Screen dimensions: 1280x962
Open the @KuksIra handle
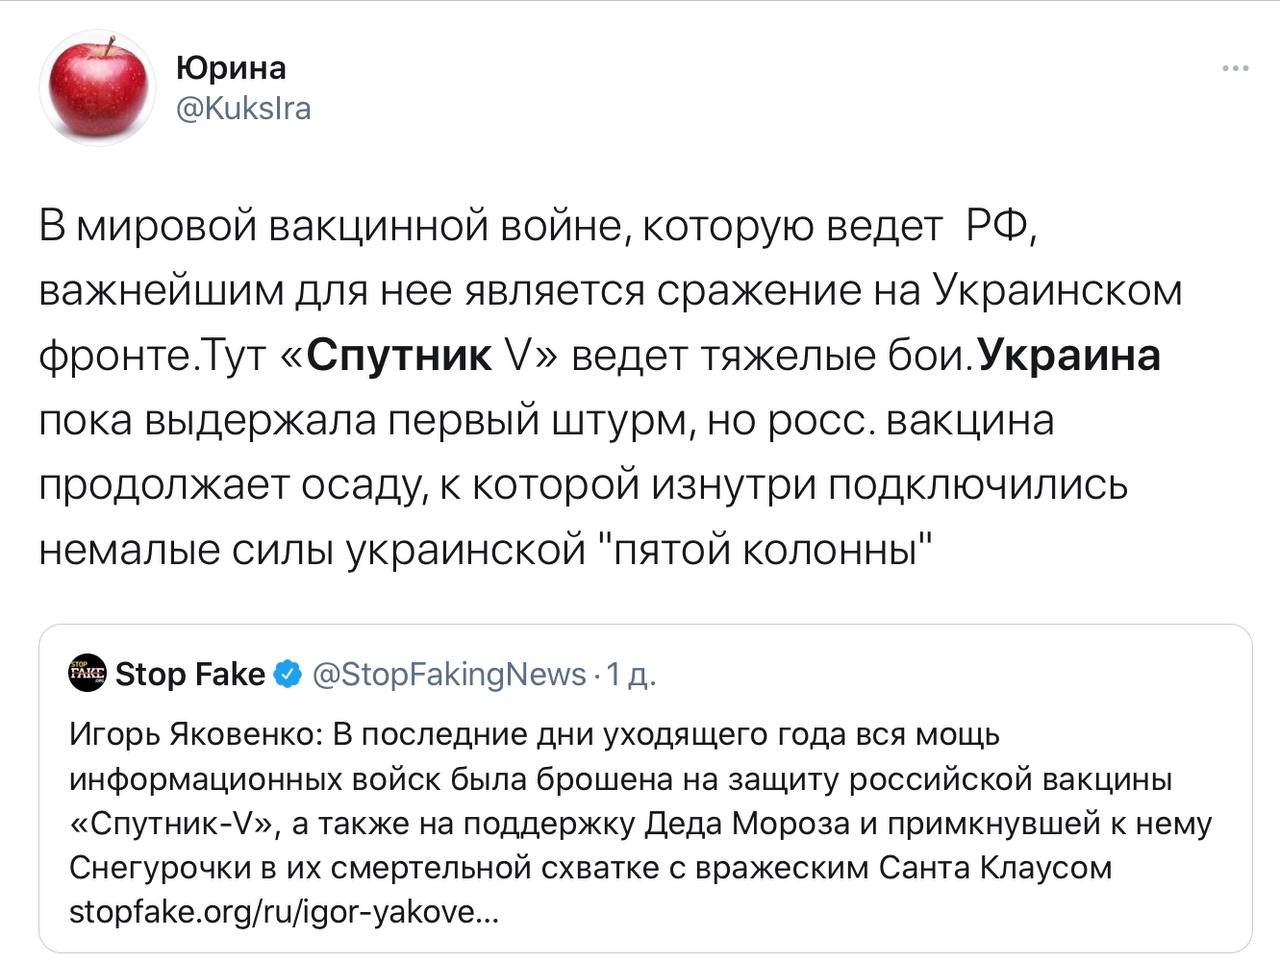(243, 107)
